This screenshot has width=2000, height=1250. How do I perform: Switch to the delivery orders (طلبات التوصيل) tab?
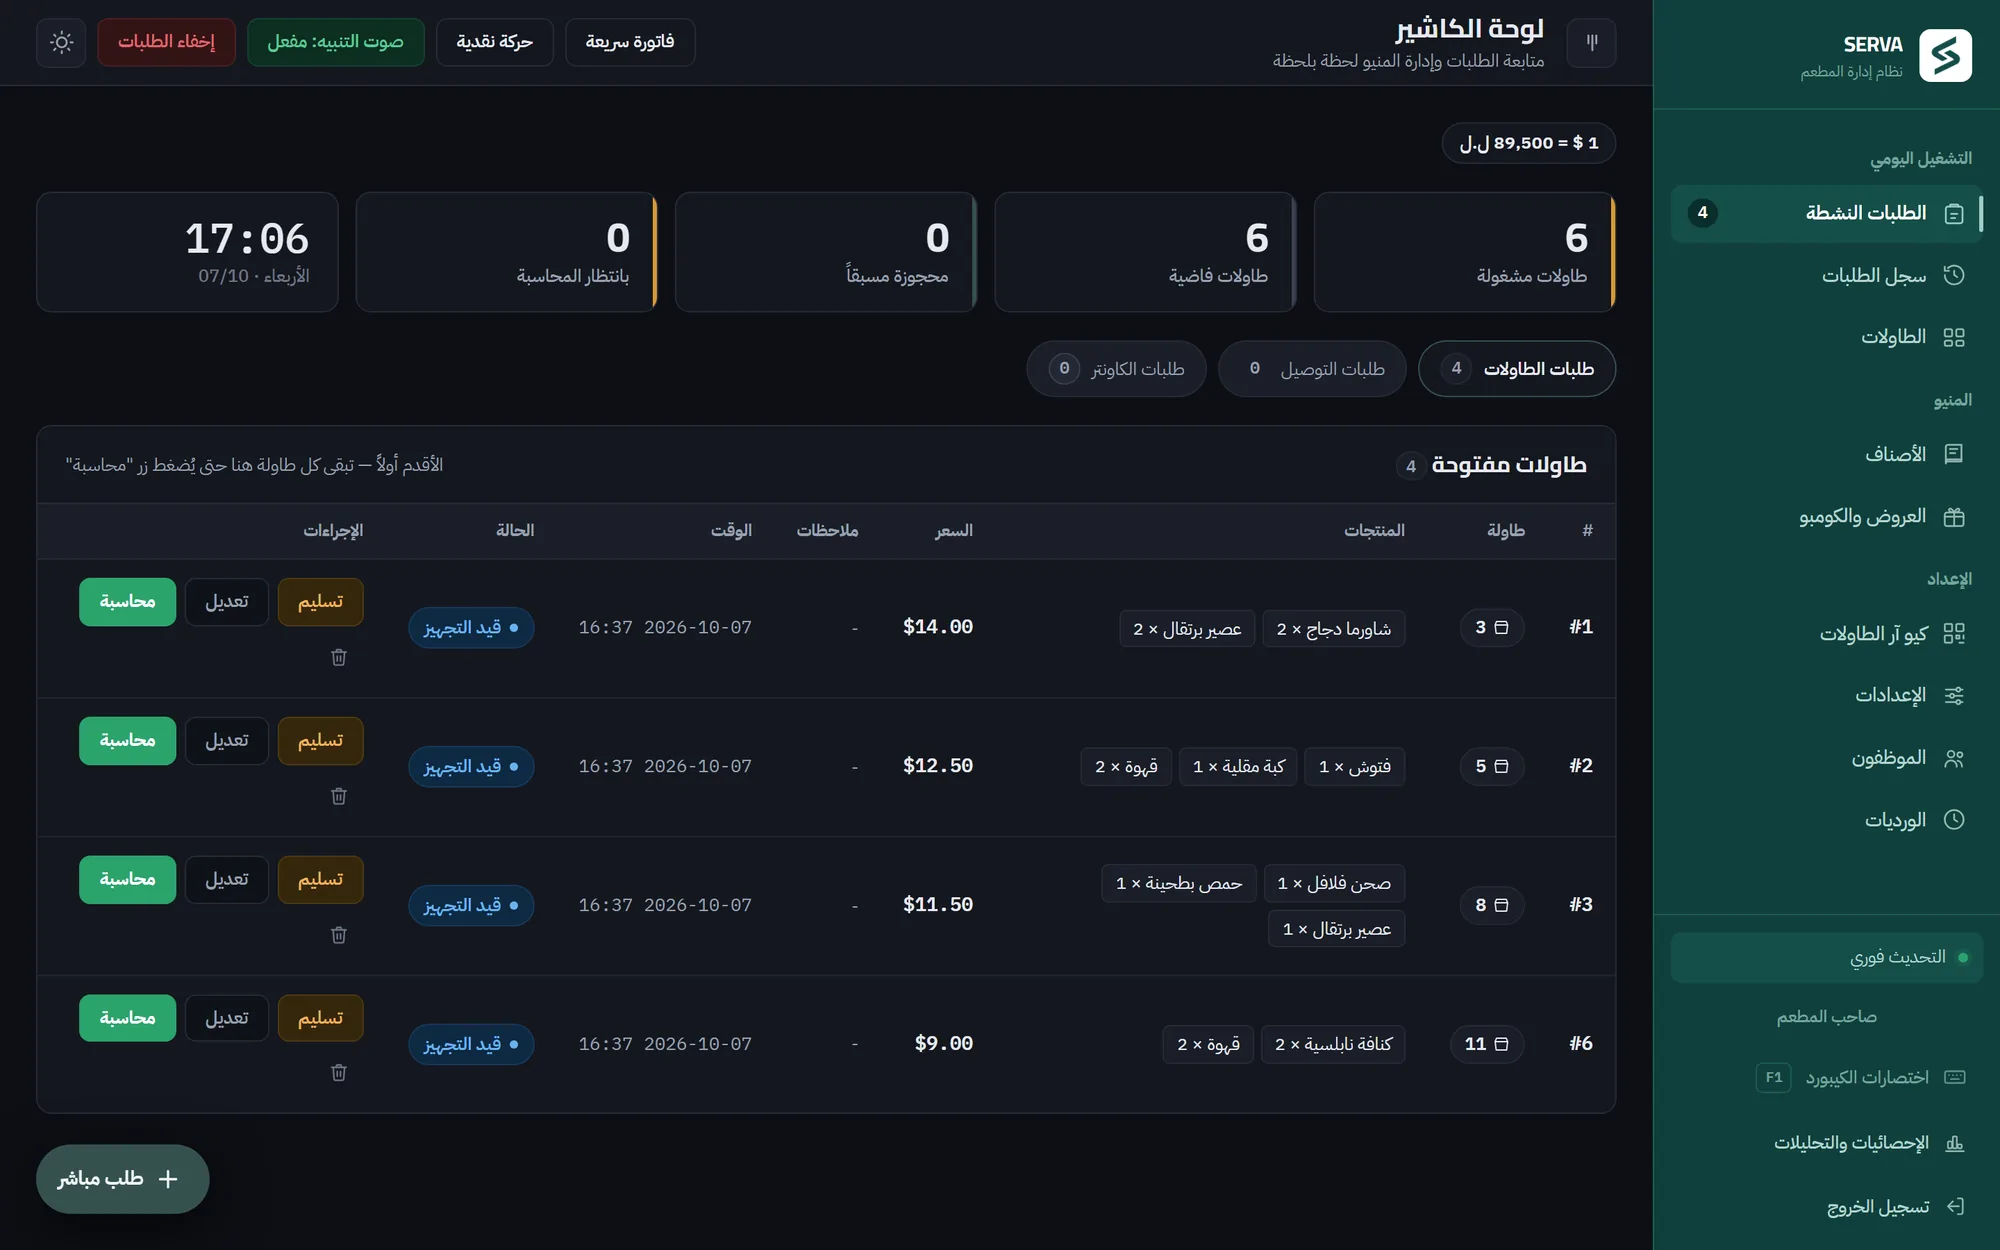1312,369
